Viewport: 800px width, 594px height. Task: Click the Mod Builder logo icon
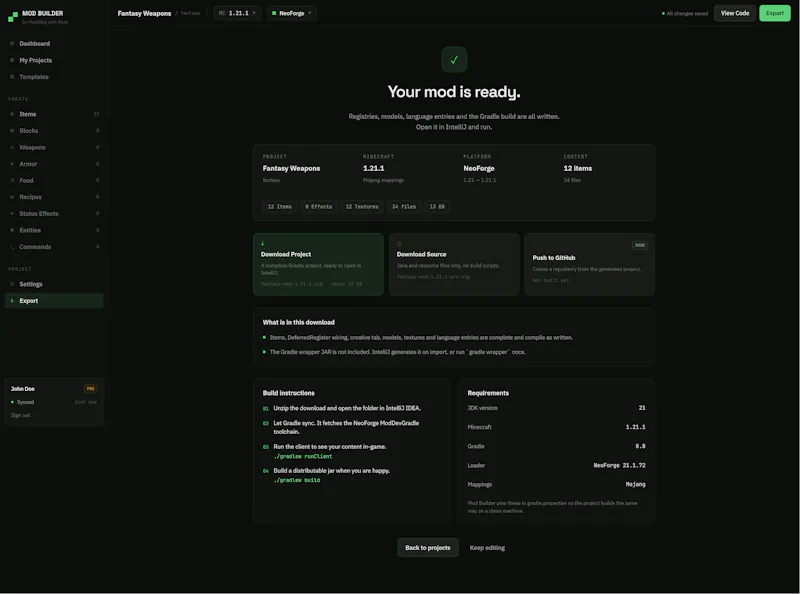[x=13, y=17]
